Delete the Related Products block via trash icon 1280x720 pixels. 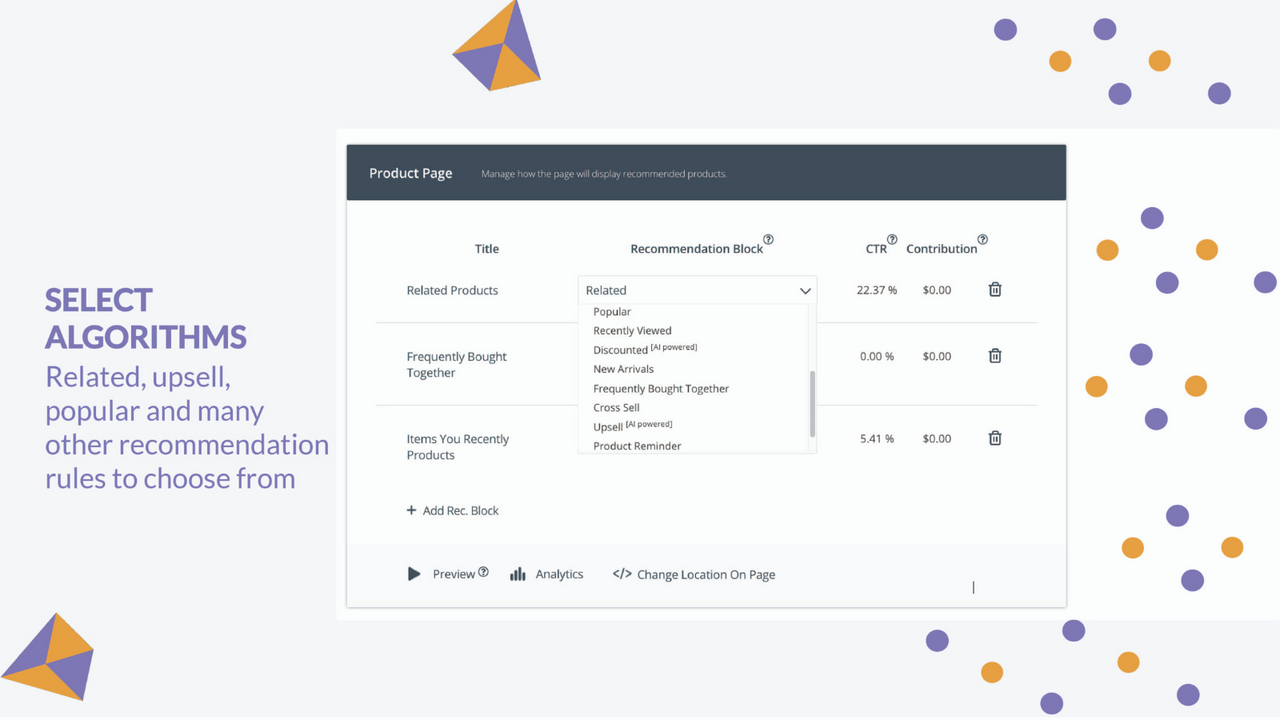pos(994,289)
